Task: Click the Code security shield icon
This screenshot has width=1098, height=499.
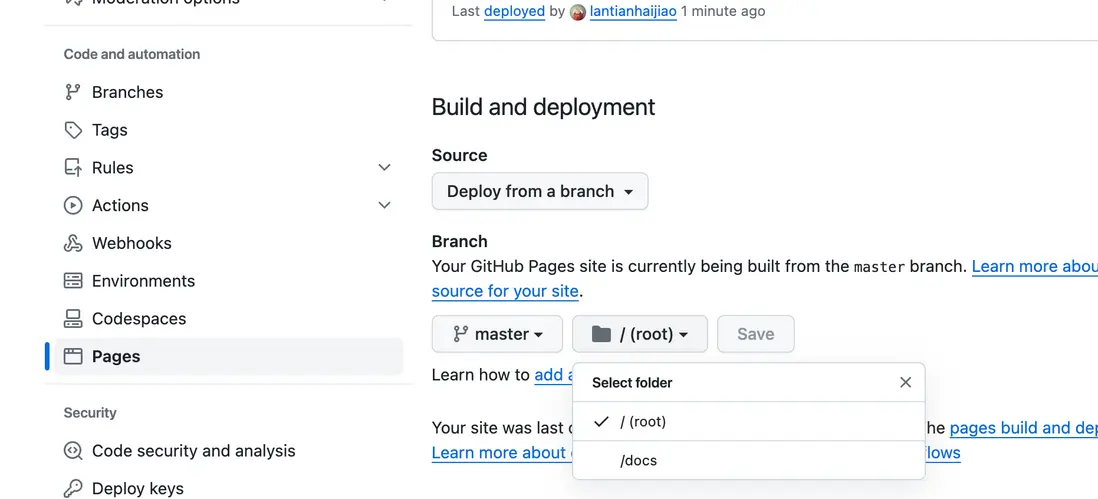Action: click(x=73, y=451)
